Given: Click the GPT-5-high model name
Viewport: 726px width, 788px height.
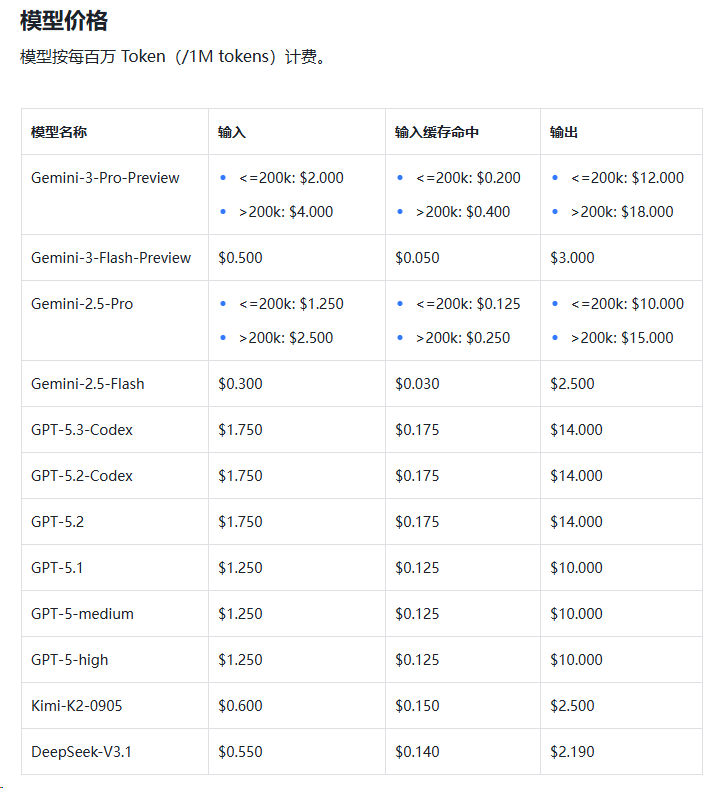Looking at the screenshot, I should point(70,660).
